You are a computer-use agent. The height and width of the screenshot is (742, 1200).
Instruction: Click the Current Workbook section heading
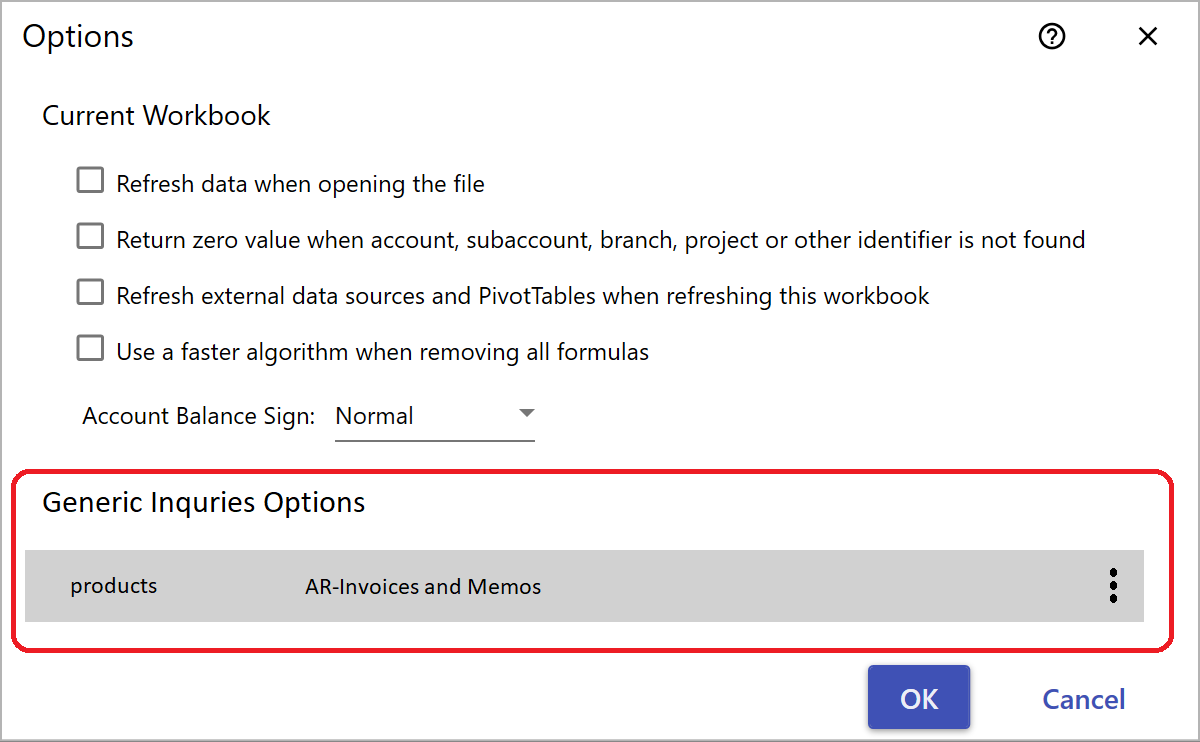156,116
